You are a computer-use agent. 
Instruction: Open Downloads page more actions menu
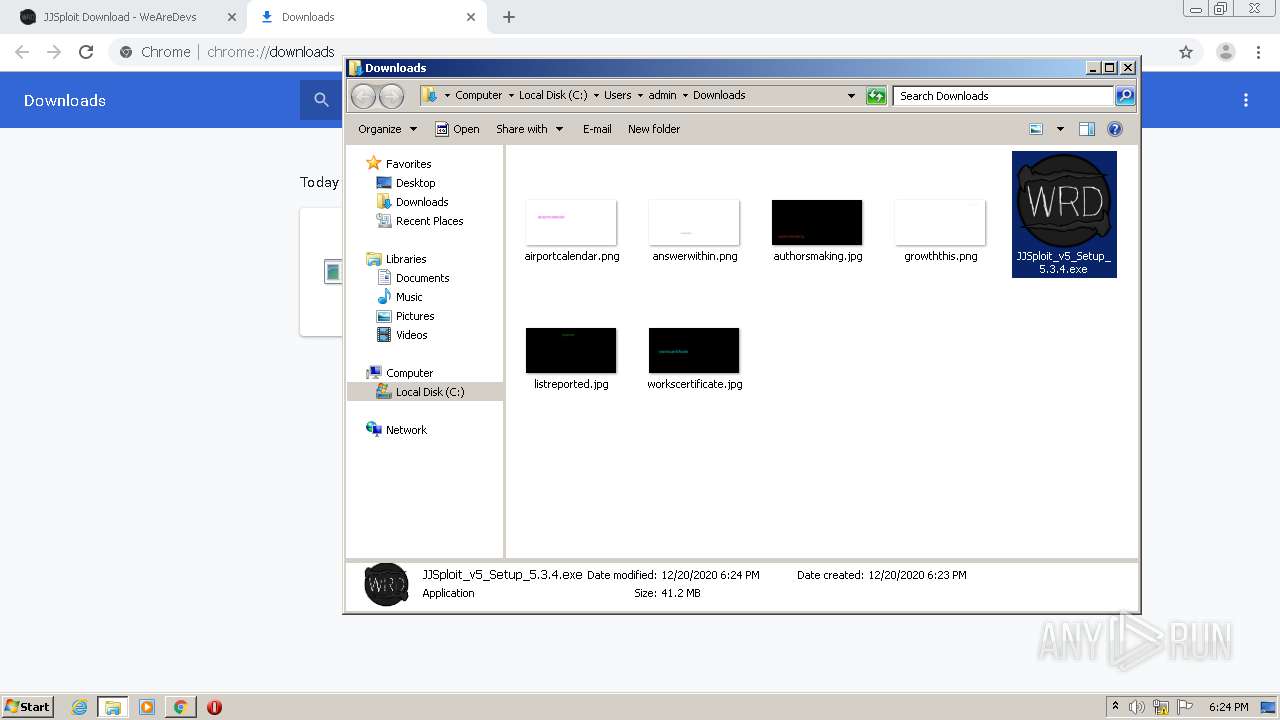1246,100
